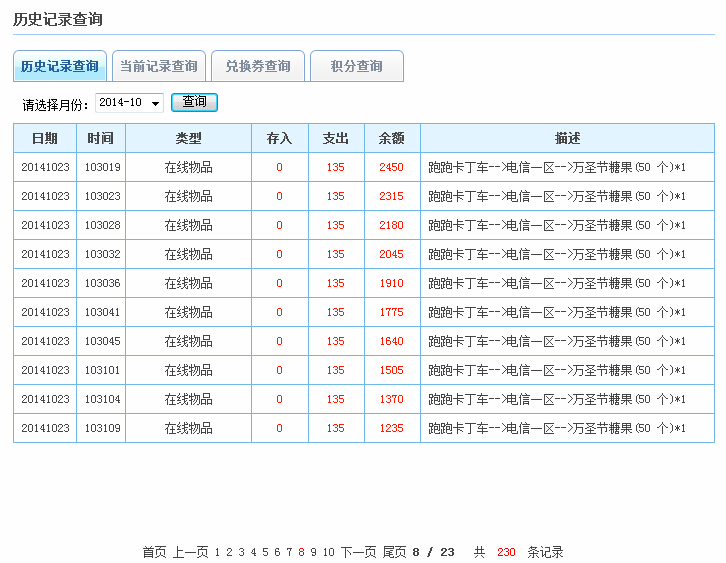Jump to 尾页 in pagination
The height and width of the screenshot is (563, 726).
394,552
